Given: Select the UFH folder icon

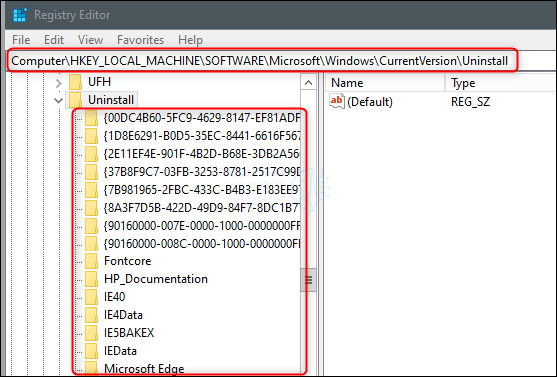Looking at the screenshot, I should (x=76, y=82).
